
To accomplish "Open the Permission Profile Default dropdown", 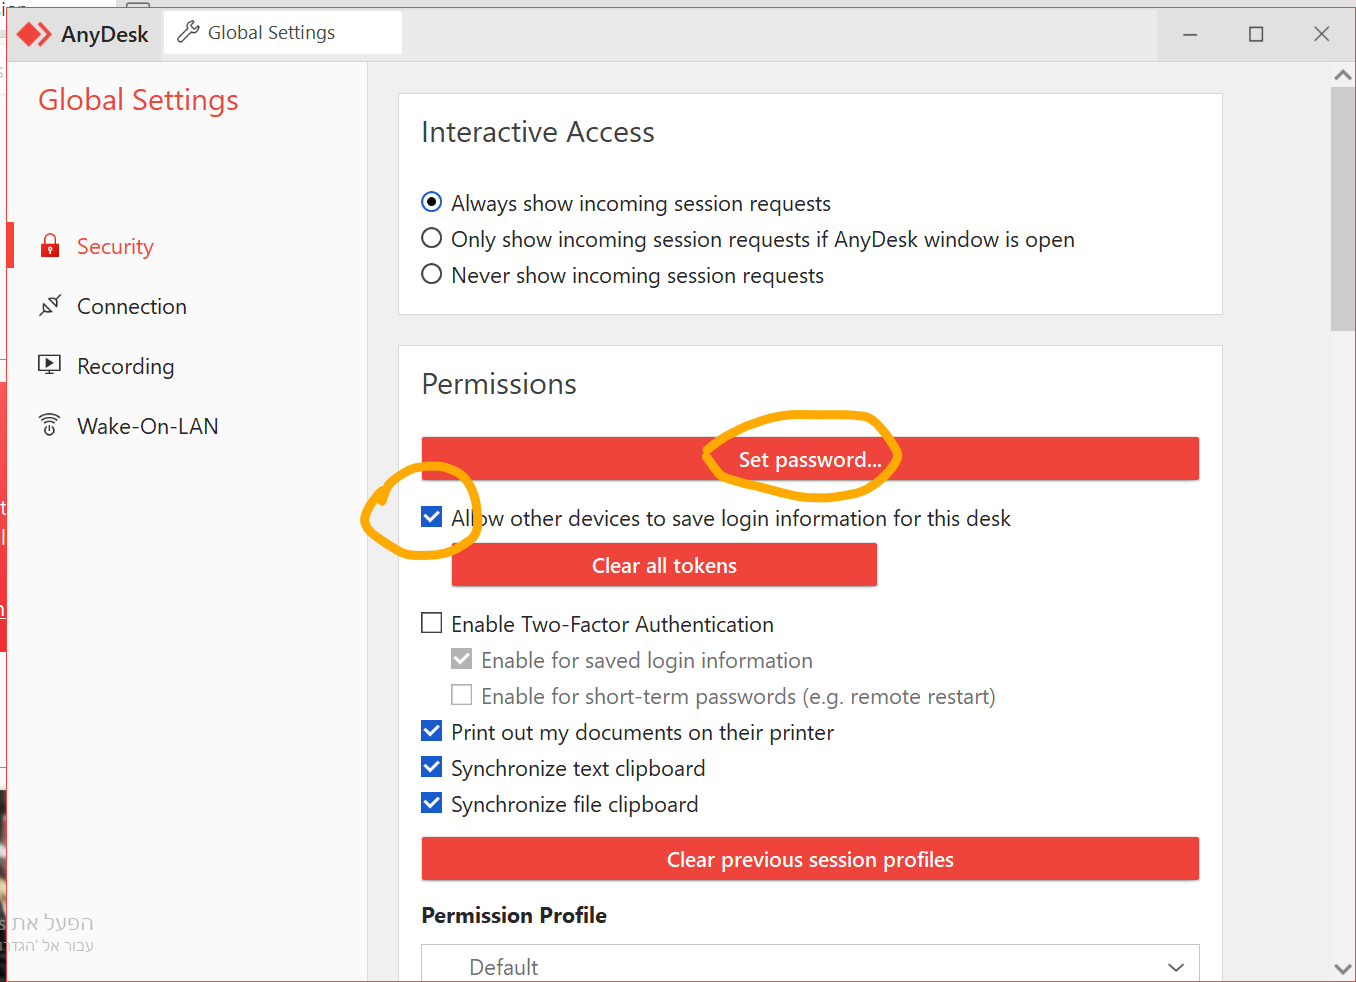I will click(810, 964).
